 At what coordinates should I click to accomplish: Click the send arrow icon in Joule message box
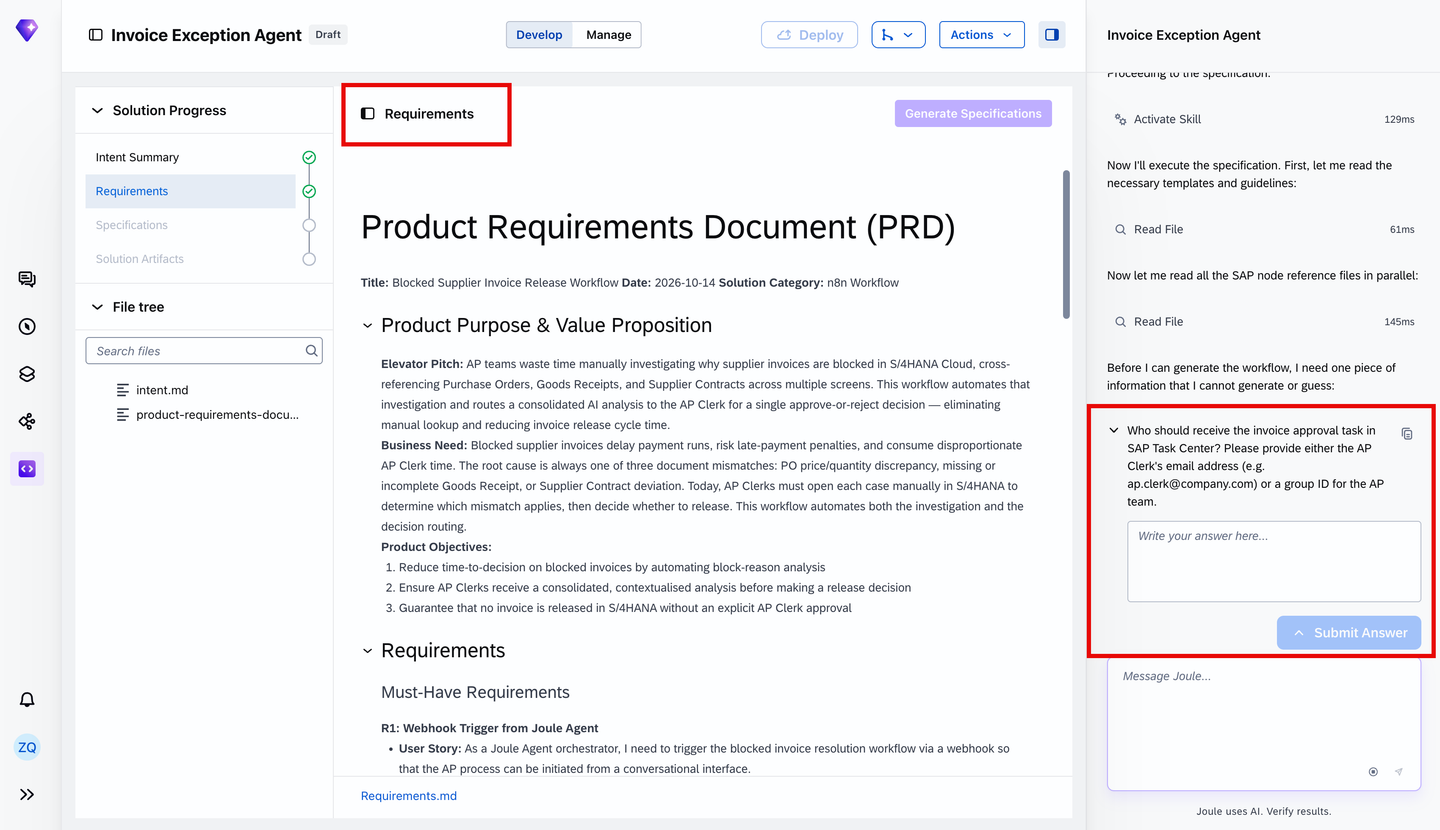point(1399,772)
